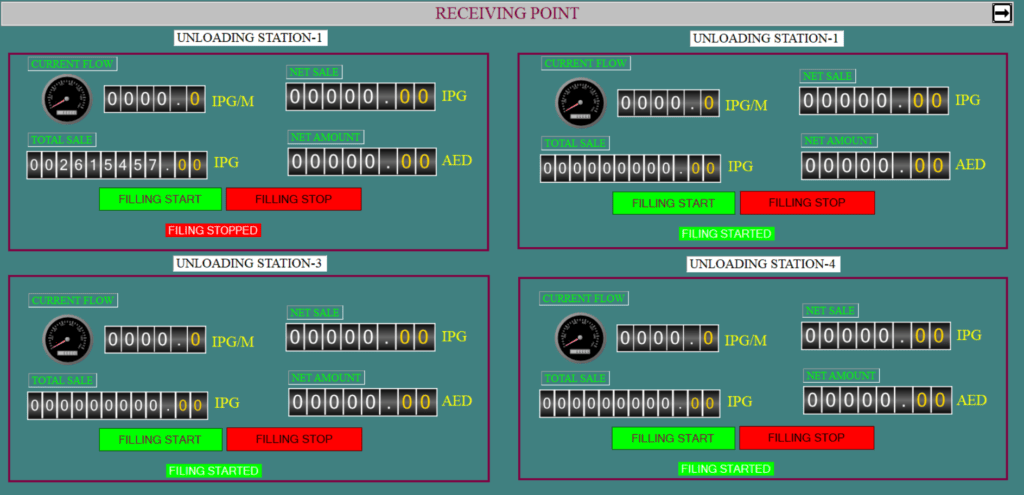Image resolution: width=1024 pixels, height=495 pixels.
Task: Click the NET AMOUNT label in right-hand Station-1 panel
Action: [839, 140]
